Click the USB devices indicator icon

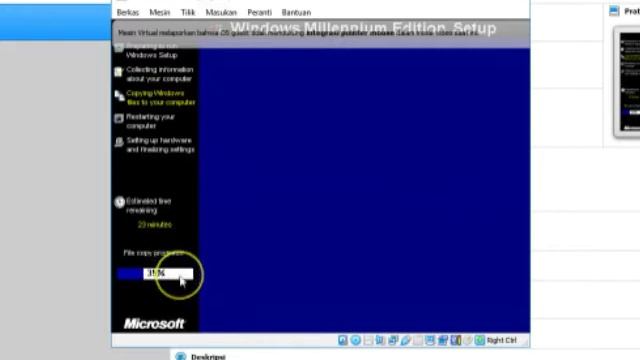405,340
